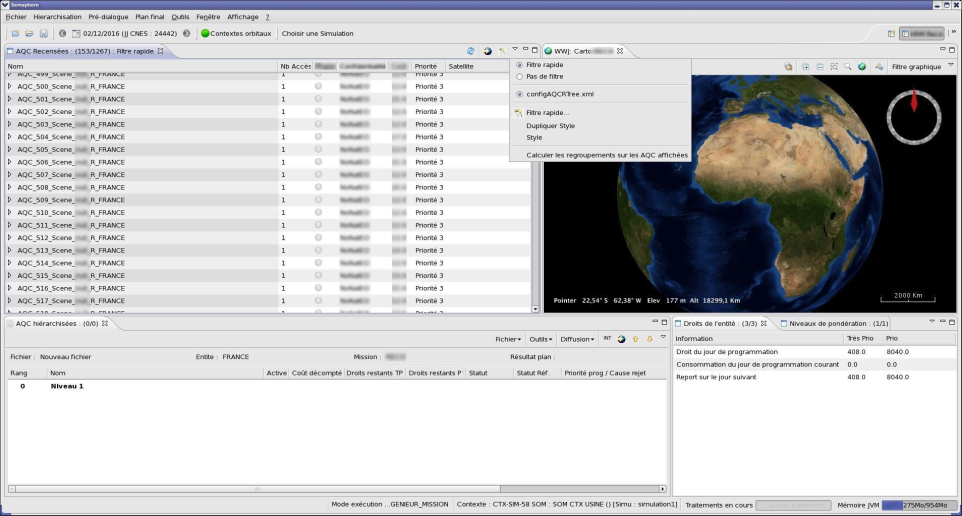
Task: Go to next day with right arrow
Action: (x=186, y=33)
